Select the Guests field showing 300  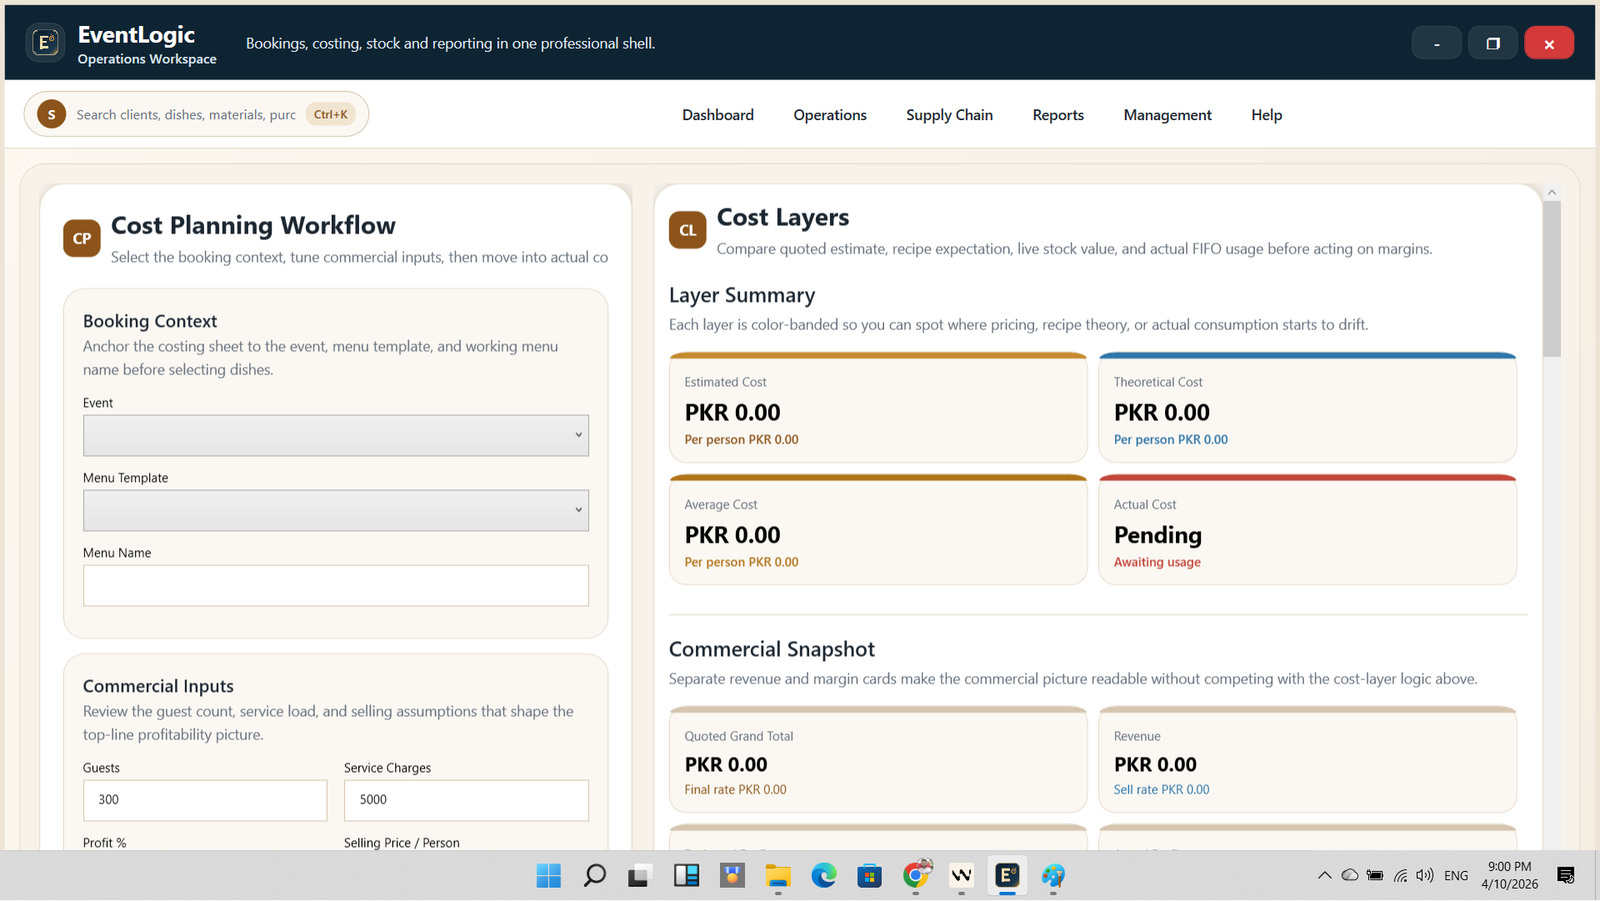click(x=204, y=800)
